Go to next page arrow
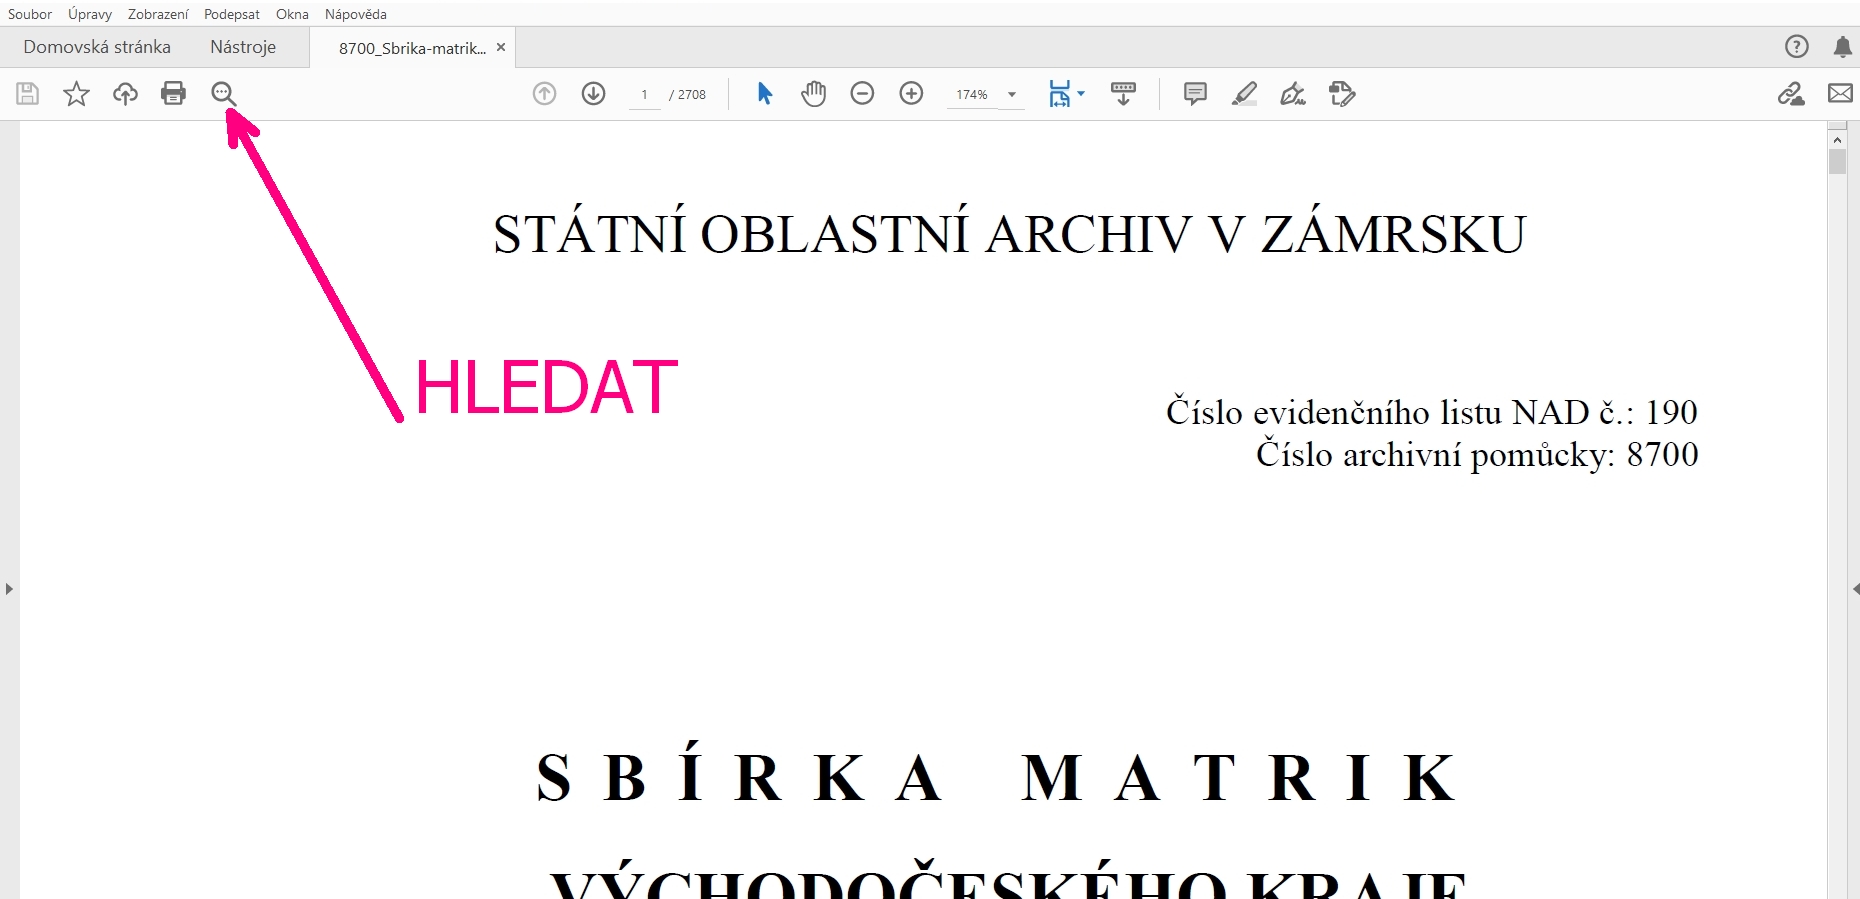Viewport: 1860px width, 899px height. pyautogui.click(x=593, y=94)
